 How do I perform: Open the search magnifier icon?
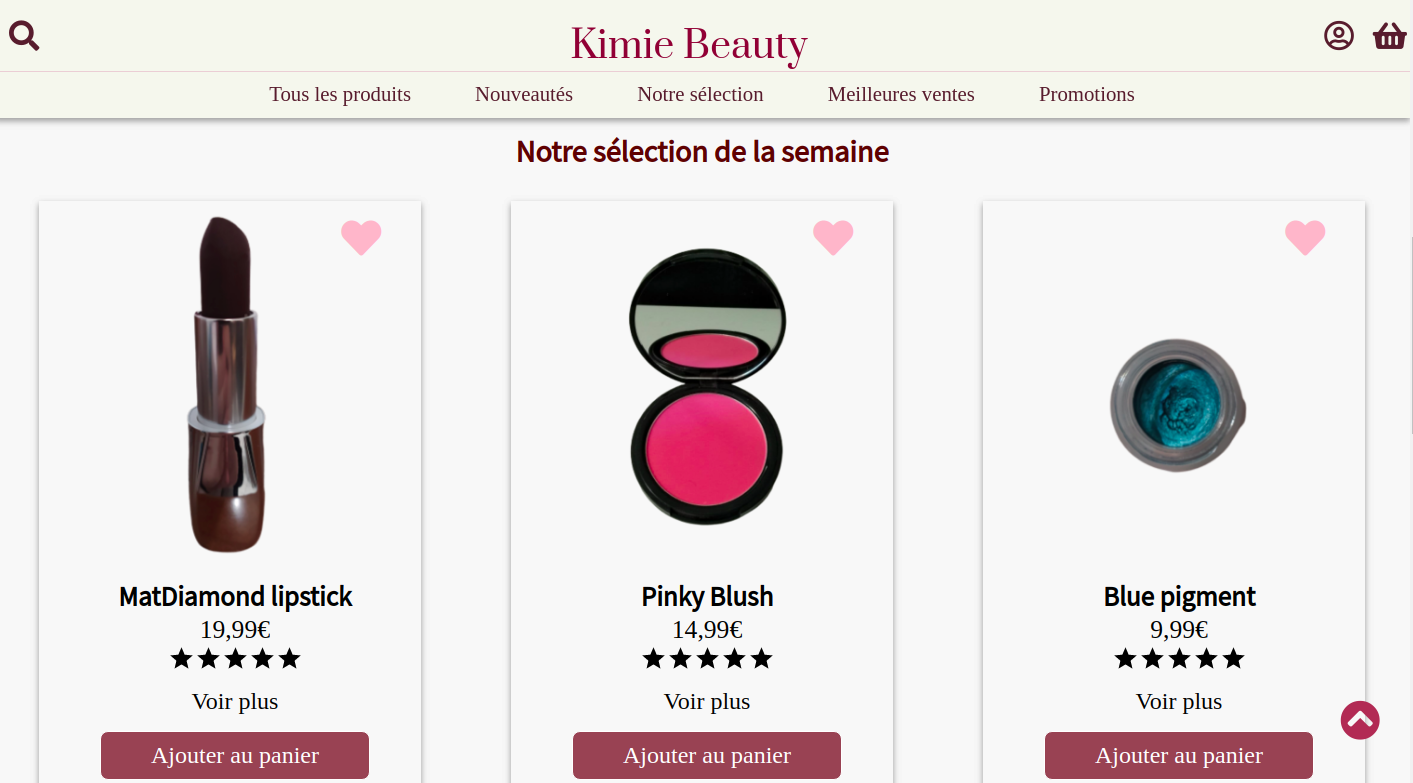pyautogui.click(x=24, y=36)
